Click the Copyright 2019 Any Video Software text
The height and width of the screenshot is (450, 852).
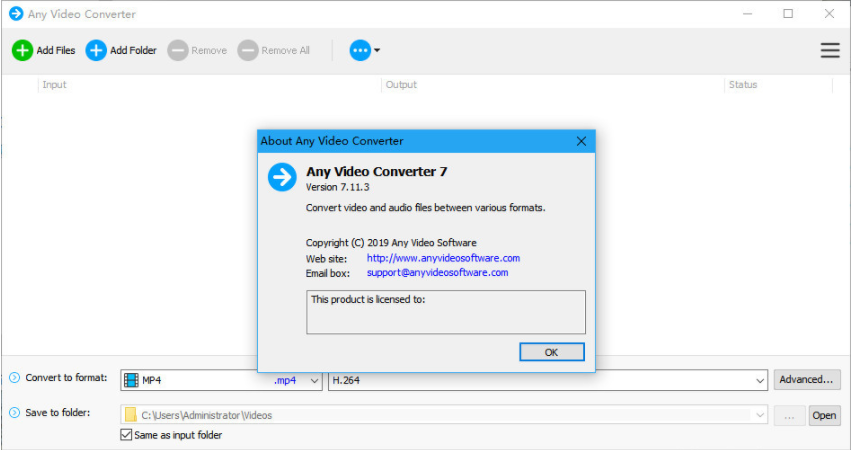391,243
